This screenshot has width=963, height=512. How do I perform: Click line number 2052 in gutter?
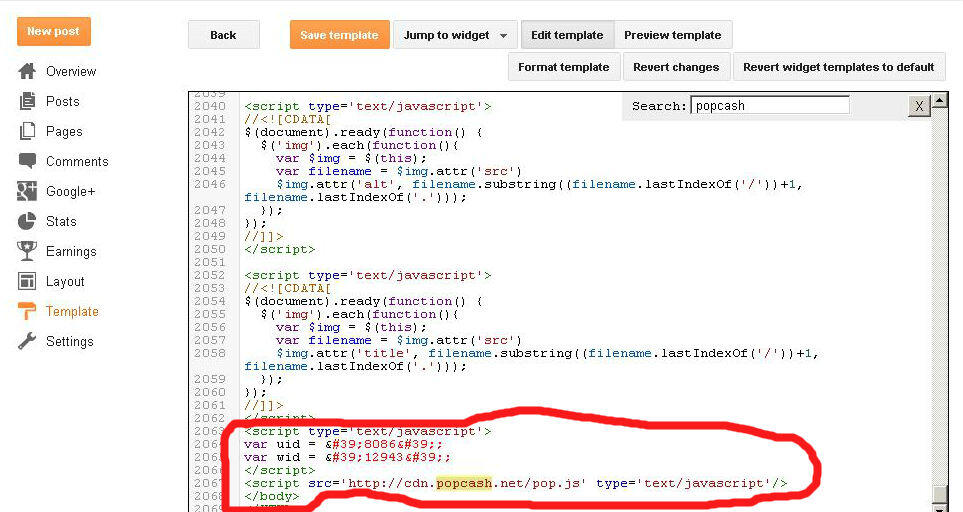click(209, 275)
